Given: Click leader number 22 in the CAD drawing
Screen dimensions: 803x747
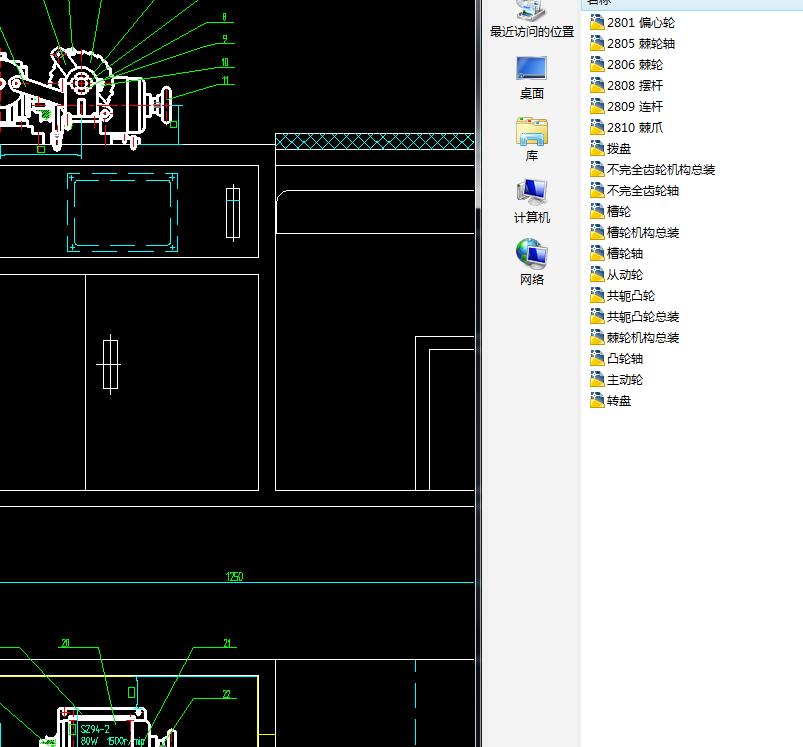Looking at the screenshot, I should (x=227, y=694).
